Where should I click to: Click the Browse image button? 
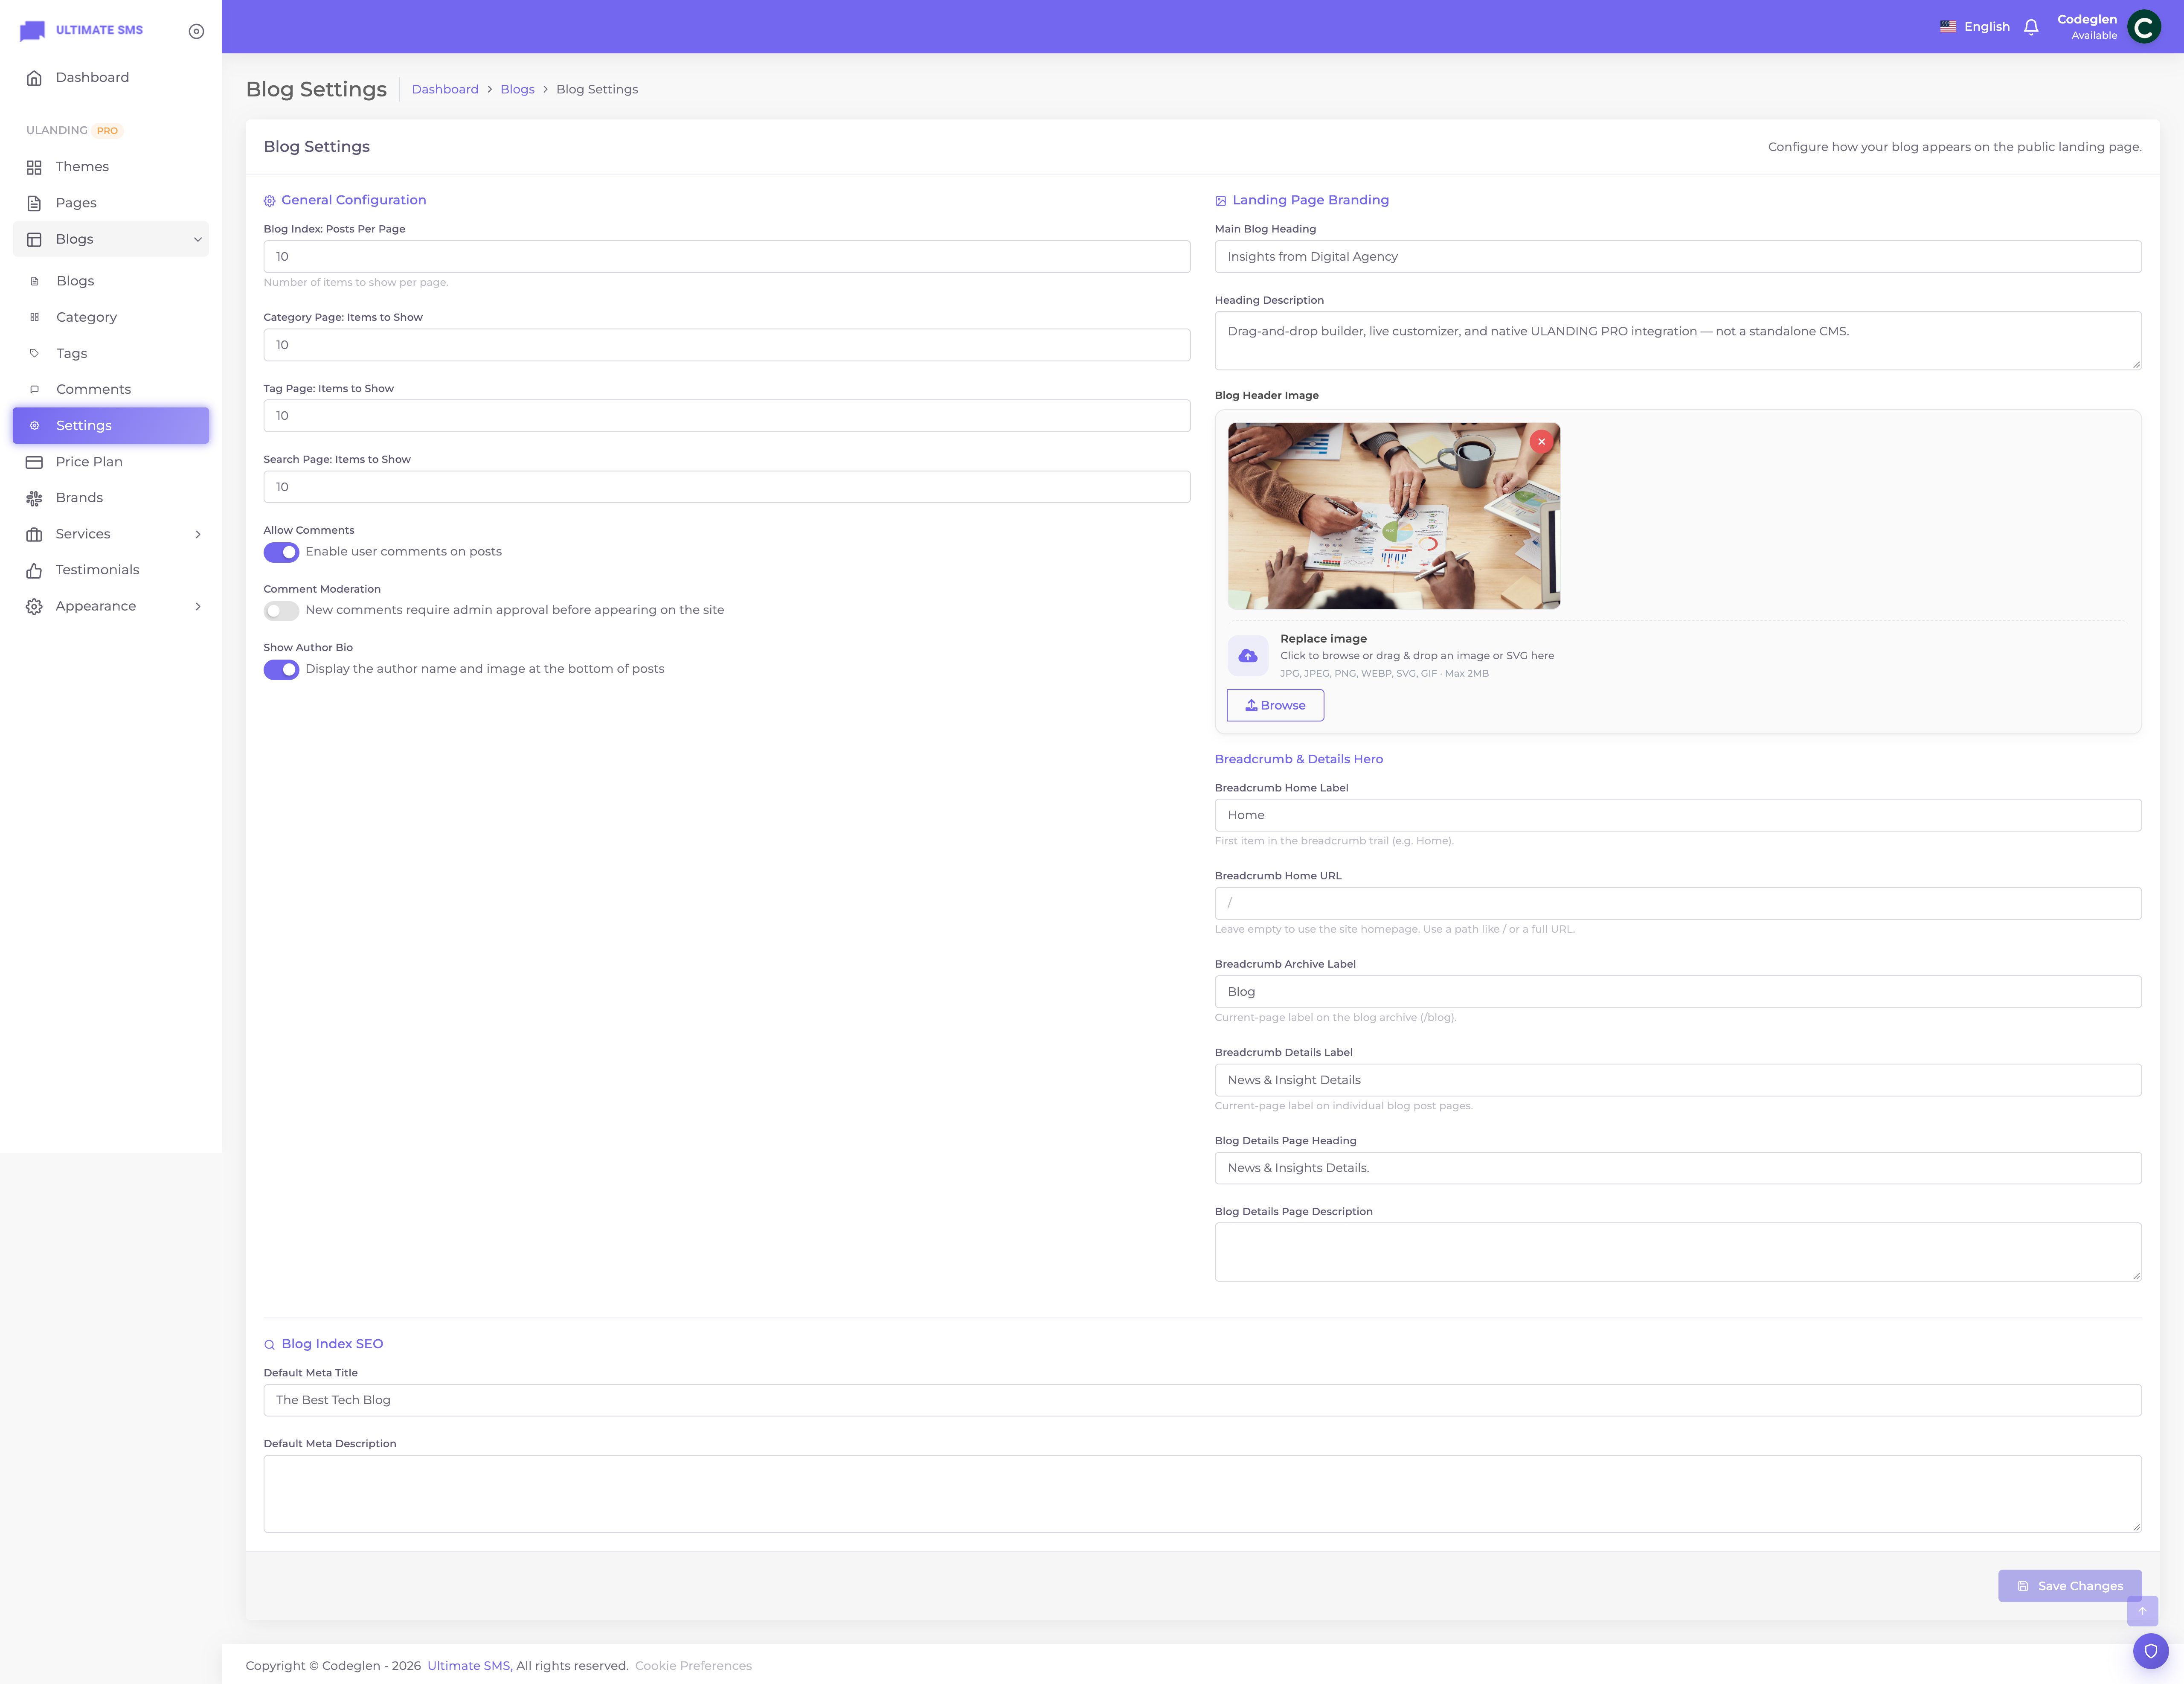1275,705
